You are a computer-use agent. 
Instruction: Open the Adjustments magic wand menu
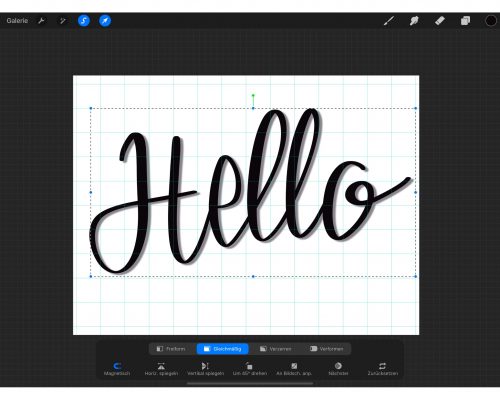[62, 21]
